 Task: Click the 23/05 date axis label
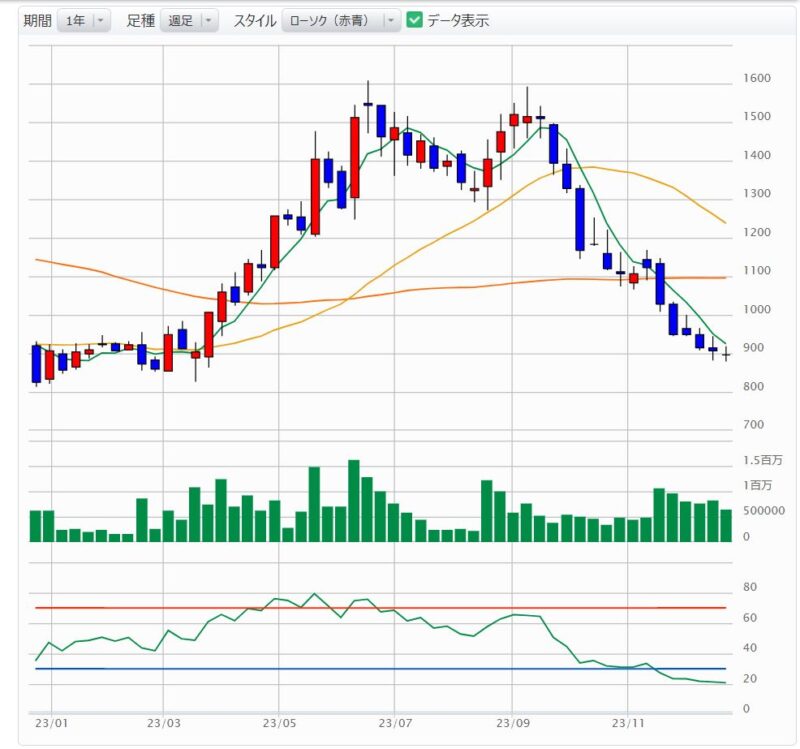pos(280,723)
